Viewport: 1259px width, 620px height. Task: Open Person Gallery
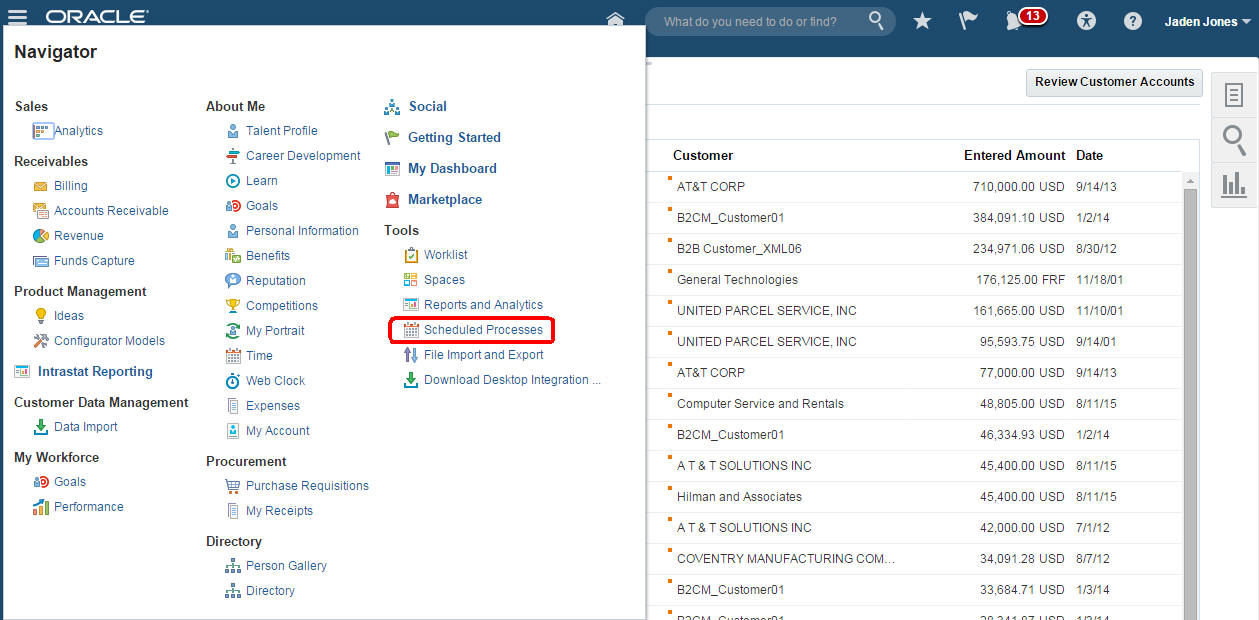tap(286, 566)
